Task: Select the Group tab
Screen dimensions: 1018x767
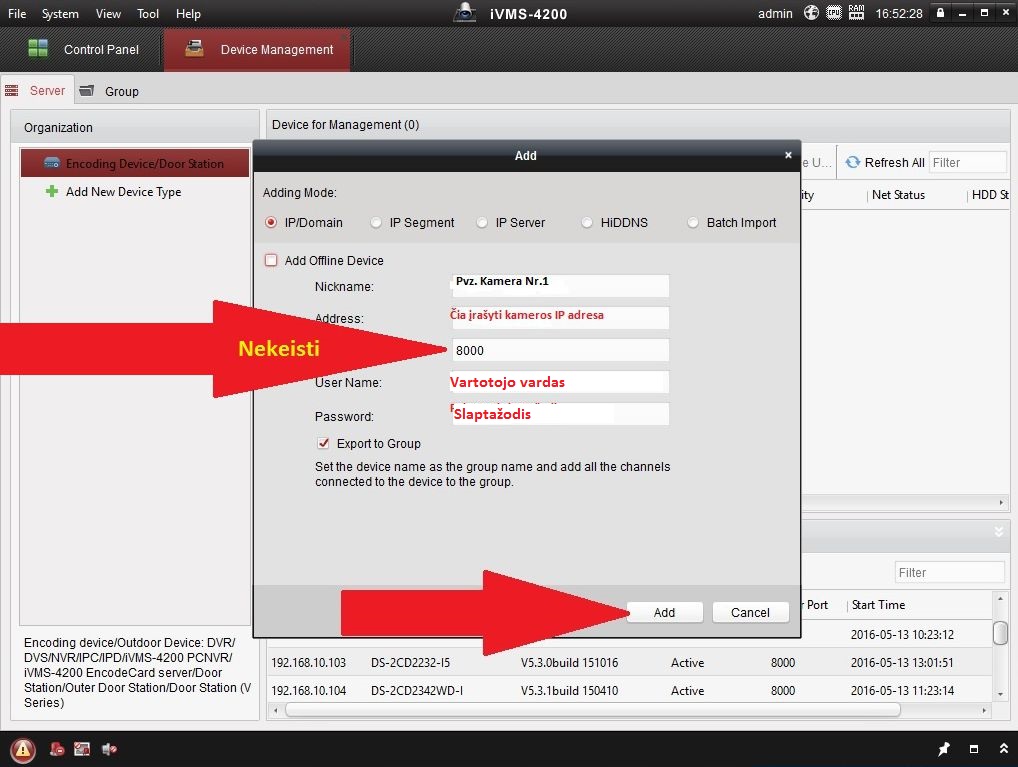Action: tap(109, 91)
